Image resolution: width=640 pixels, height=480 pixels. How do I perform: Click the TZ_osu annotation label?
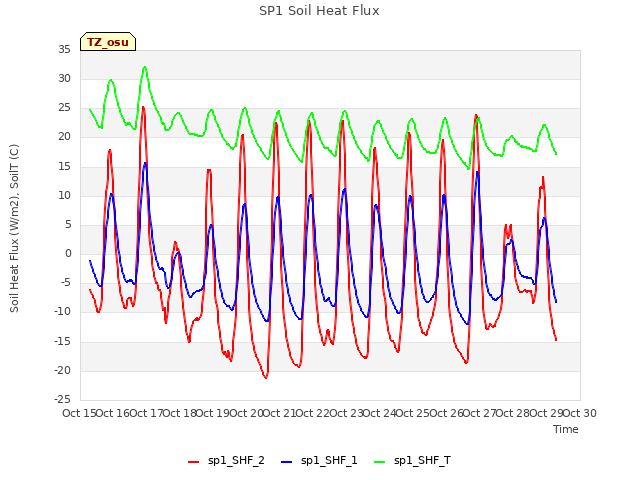pos(108,42)
